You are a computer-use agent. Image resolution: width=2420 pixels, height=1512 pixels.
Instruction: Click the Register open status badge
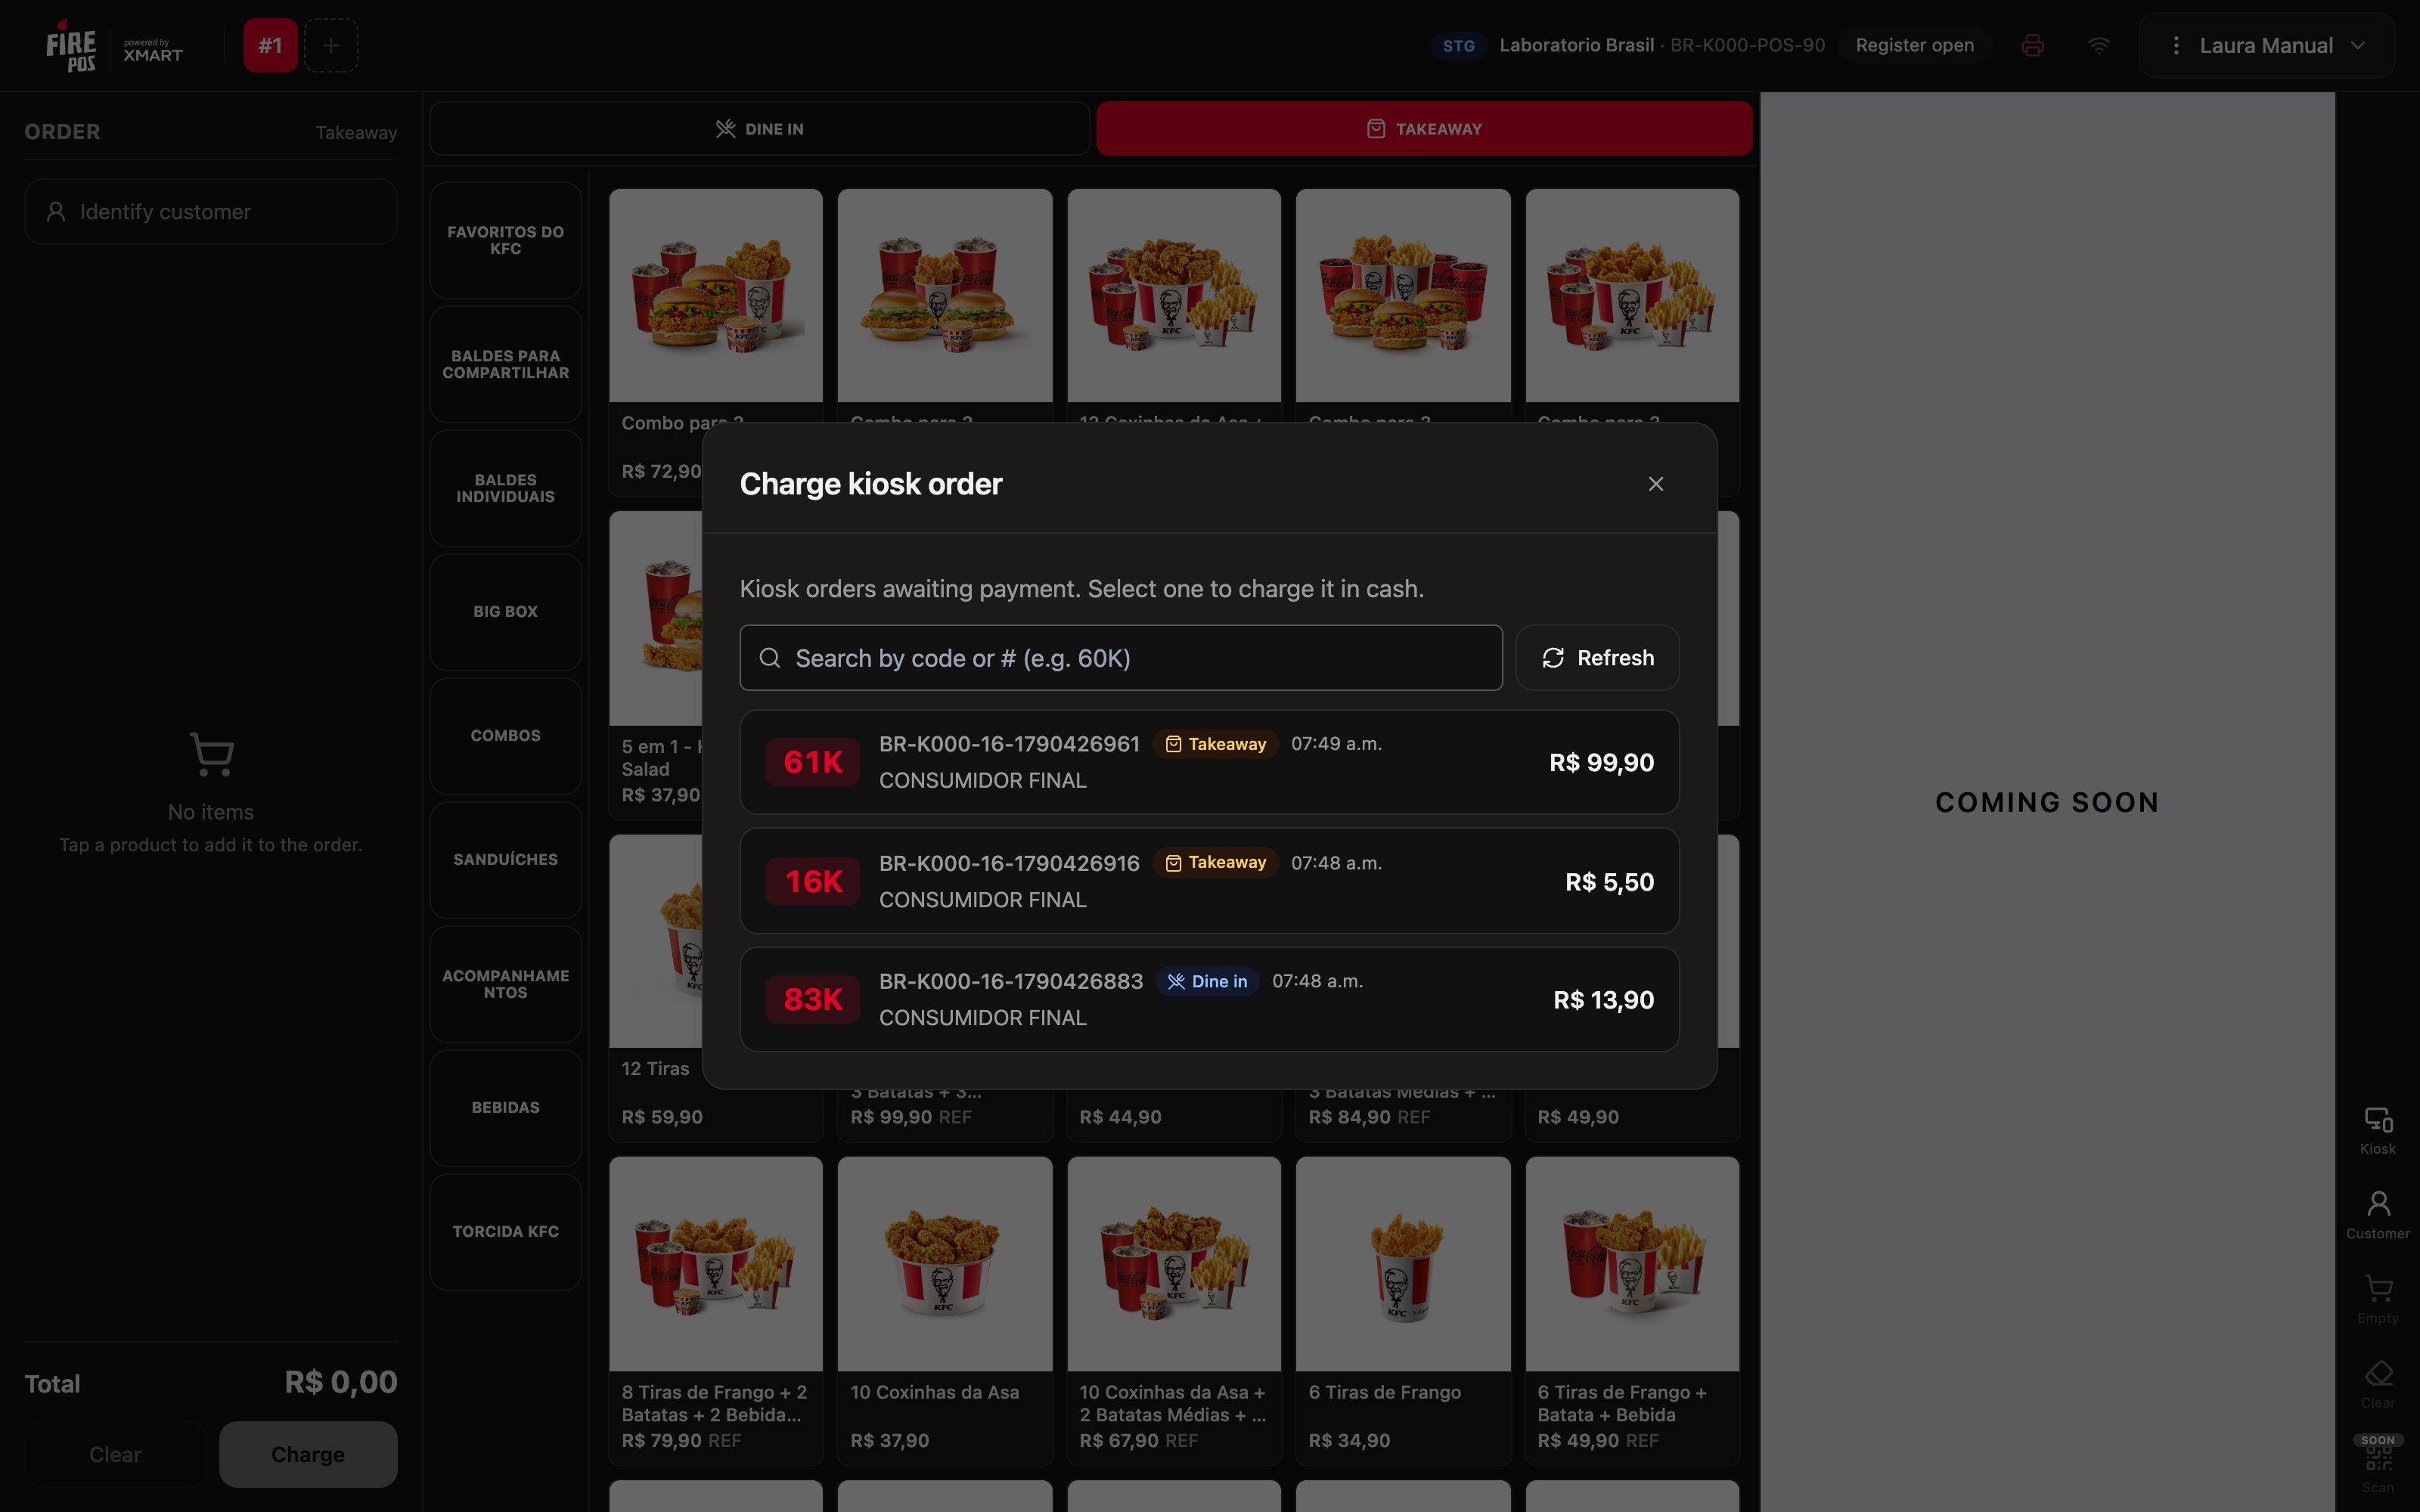point(1914,46)
